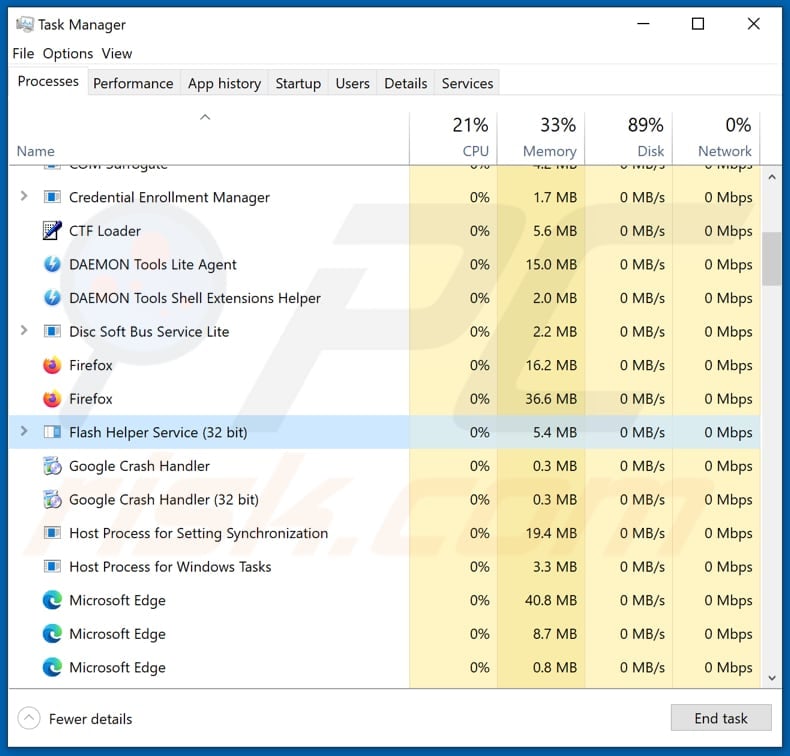Switch to the Startup tab
The height and width of the screenshot is (756, 790).
click(298, 83)
